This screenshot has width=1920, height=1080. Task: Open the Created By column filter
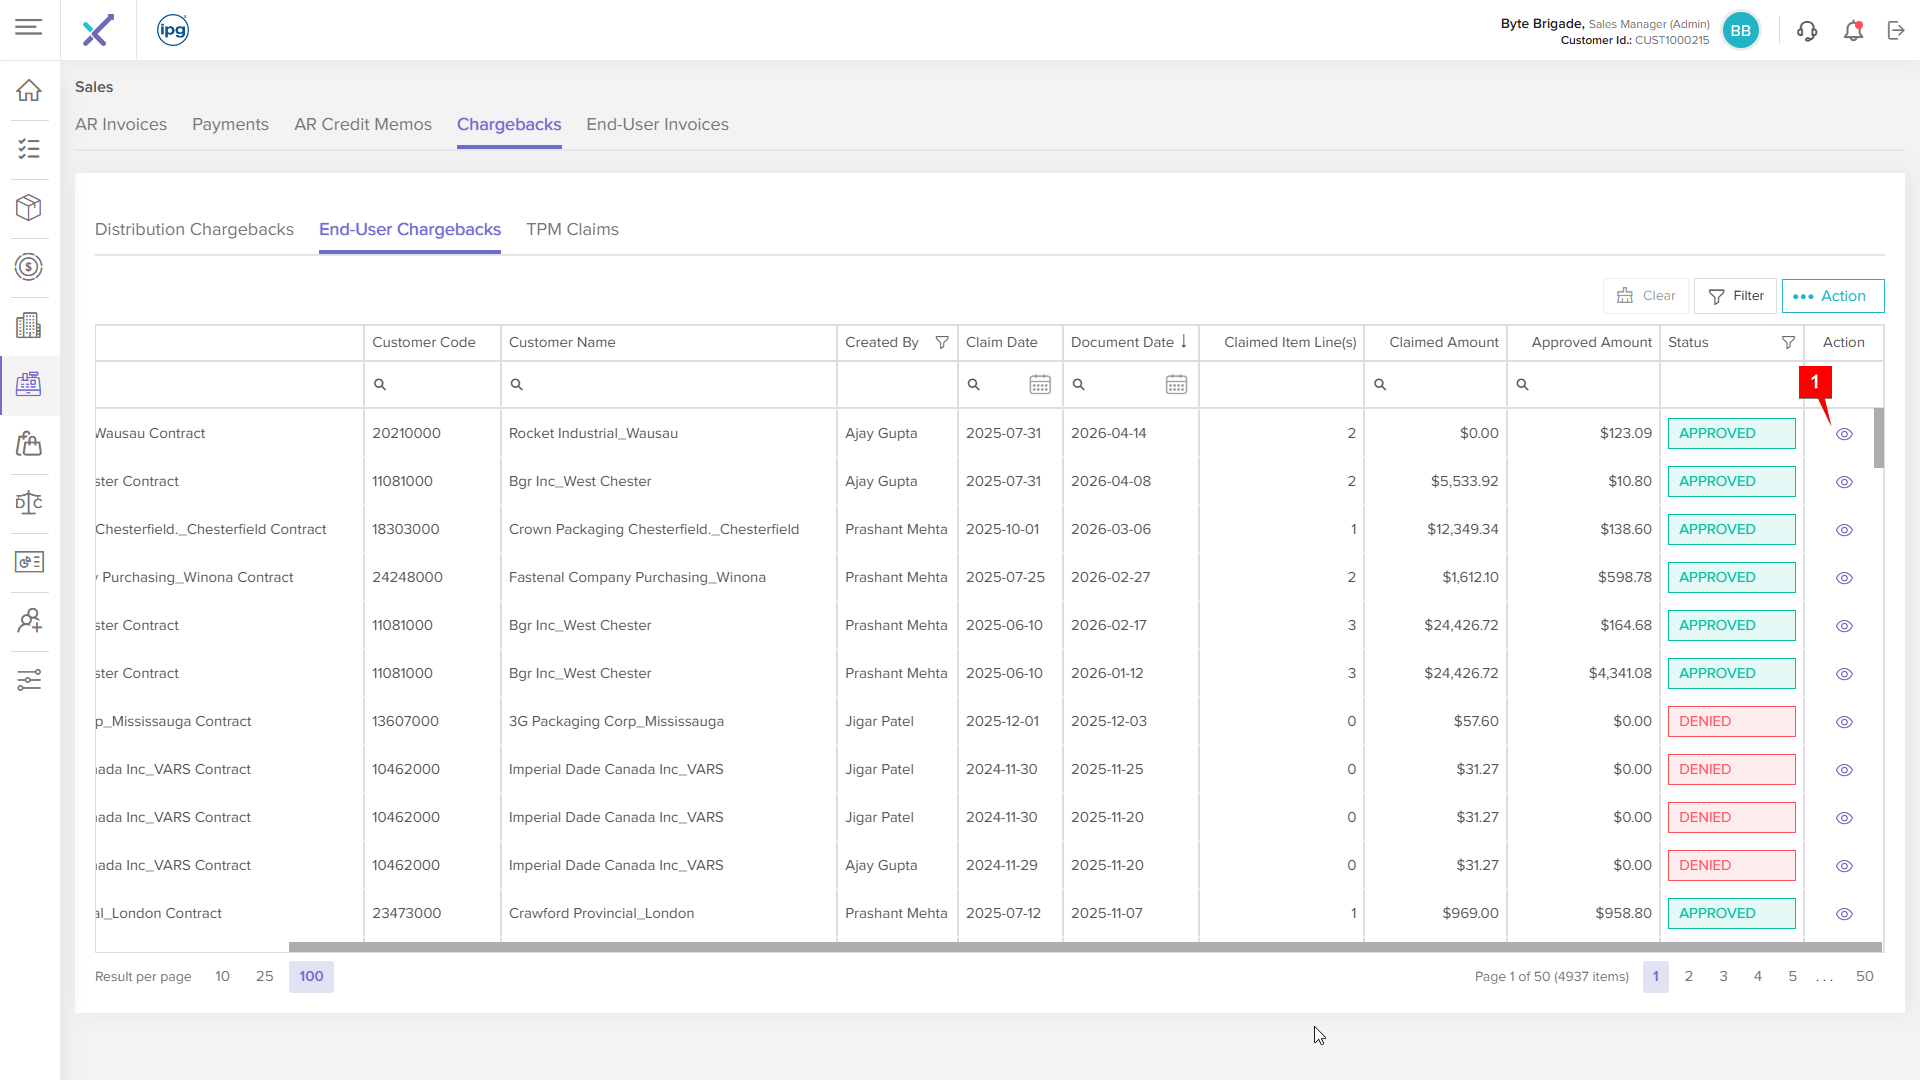[942, 342]
